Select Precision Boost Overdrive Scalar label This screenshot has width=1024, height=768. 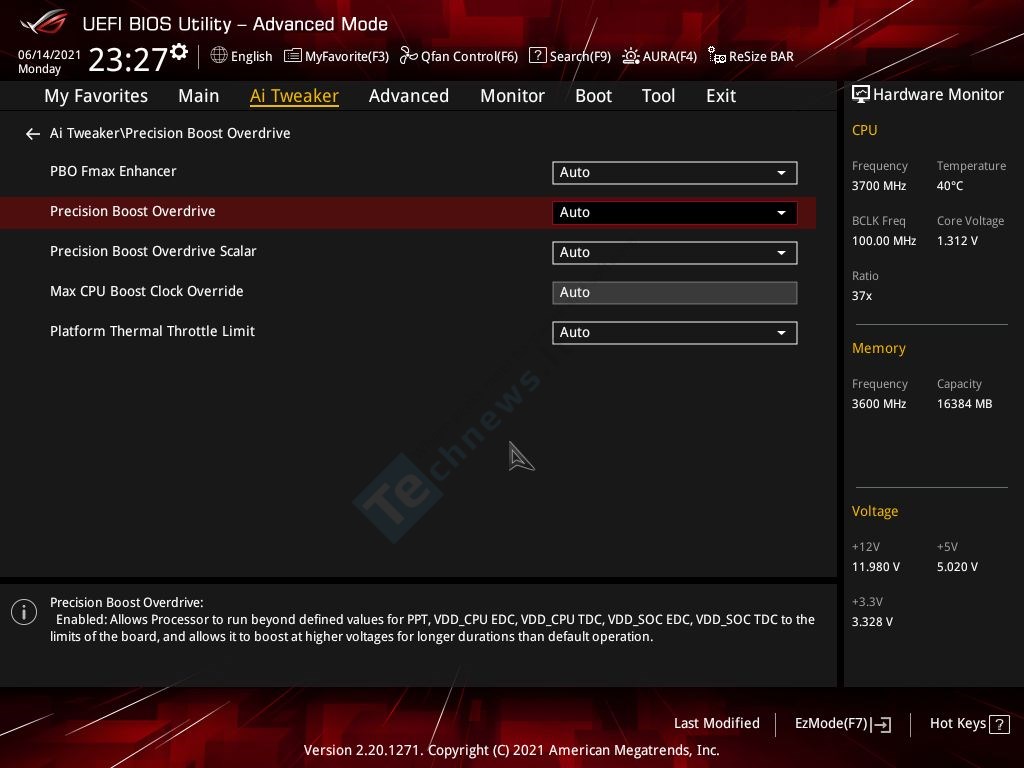click(x=153, y=251)
